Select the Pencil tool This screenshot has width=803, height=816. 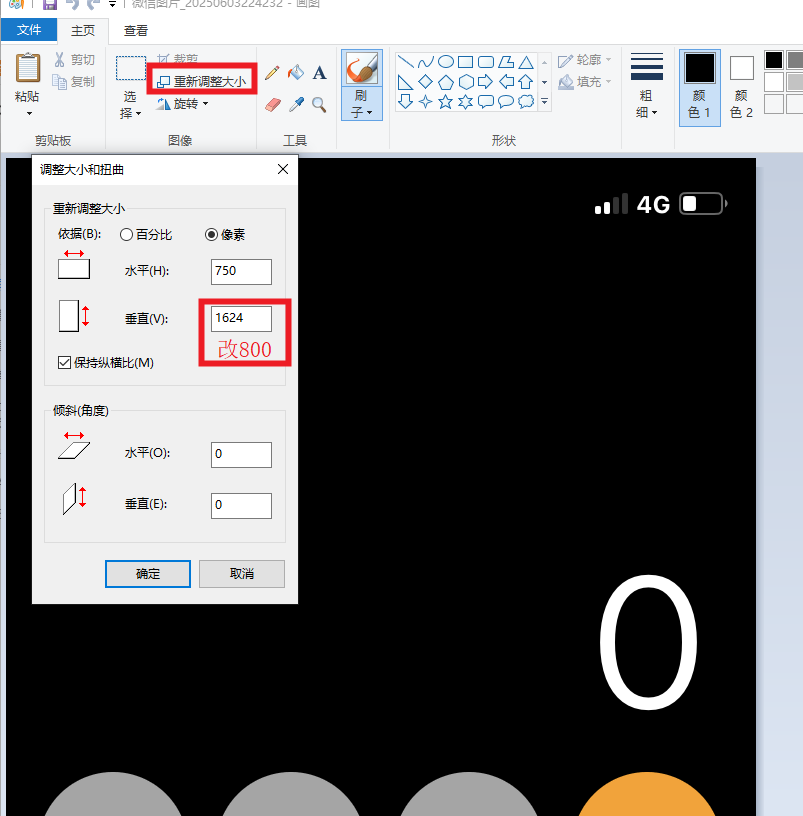[272, 72]
